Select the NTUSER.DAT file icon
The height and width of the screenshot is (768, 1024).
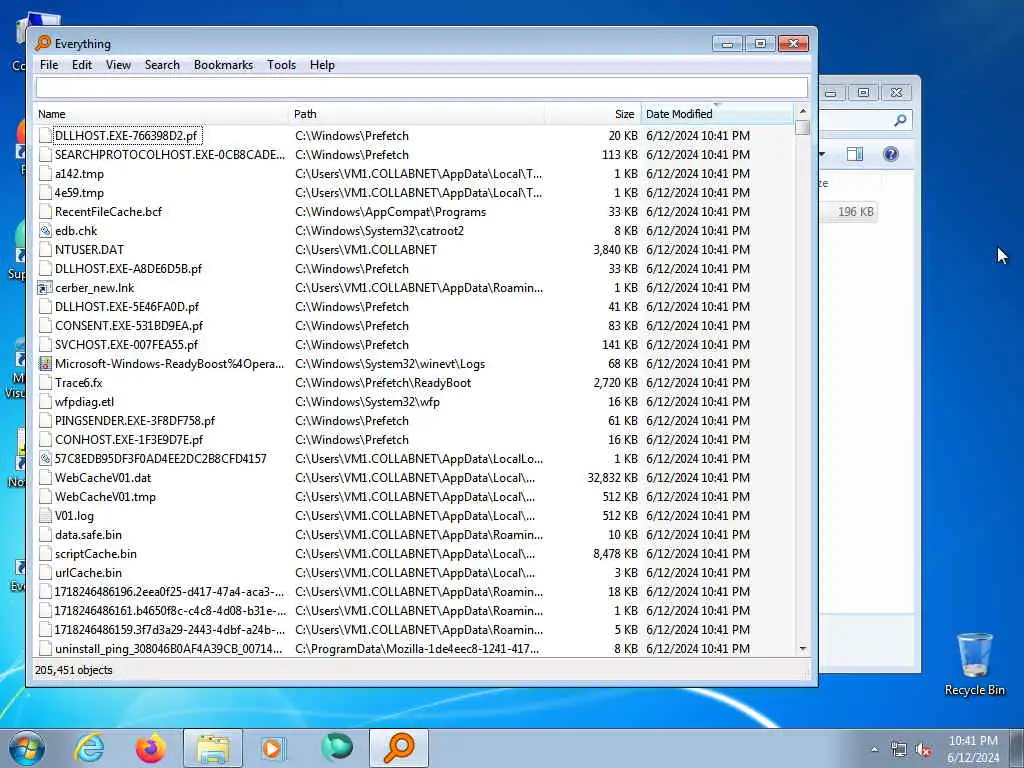pos(45,249)
